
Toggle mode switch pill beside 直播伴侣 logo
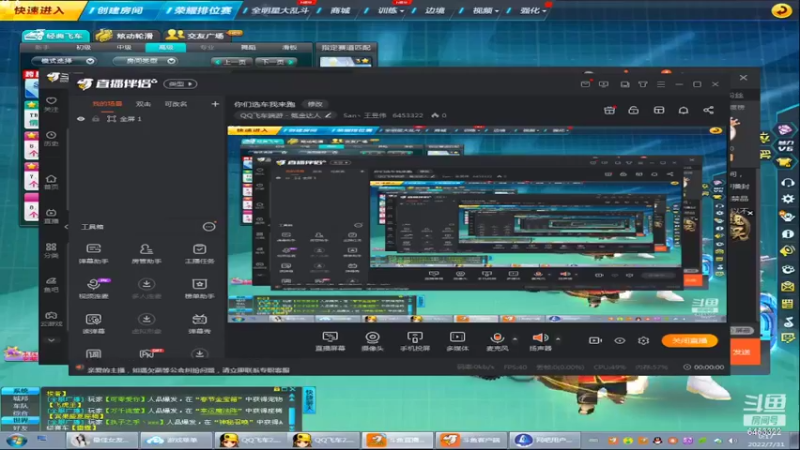(181, 84)
